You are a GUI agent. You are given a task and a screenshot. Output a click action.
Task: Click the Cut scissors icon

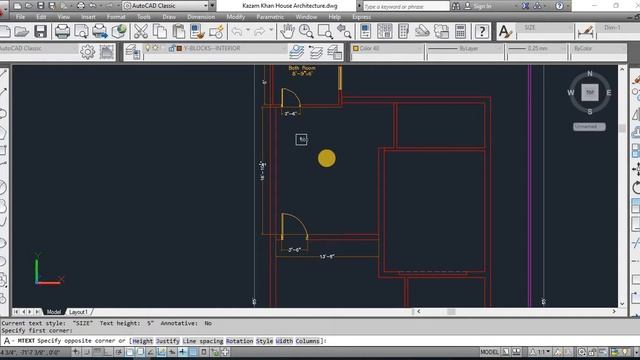tap(141, 31)
